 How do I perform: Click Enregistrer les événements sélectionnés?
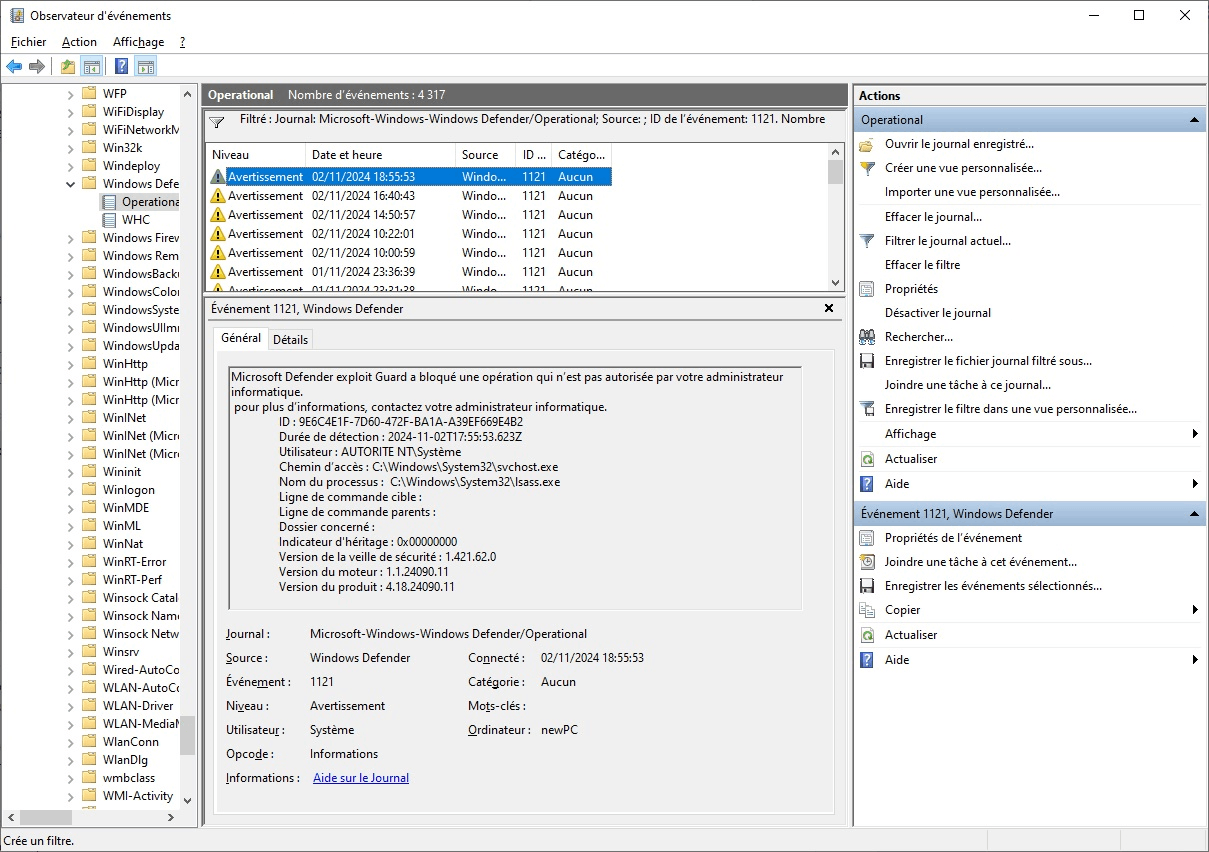pyautogui.click(x=993, y=586)
